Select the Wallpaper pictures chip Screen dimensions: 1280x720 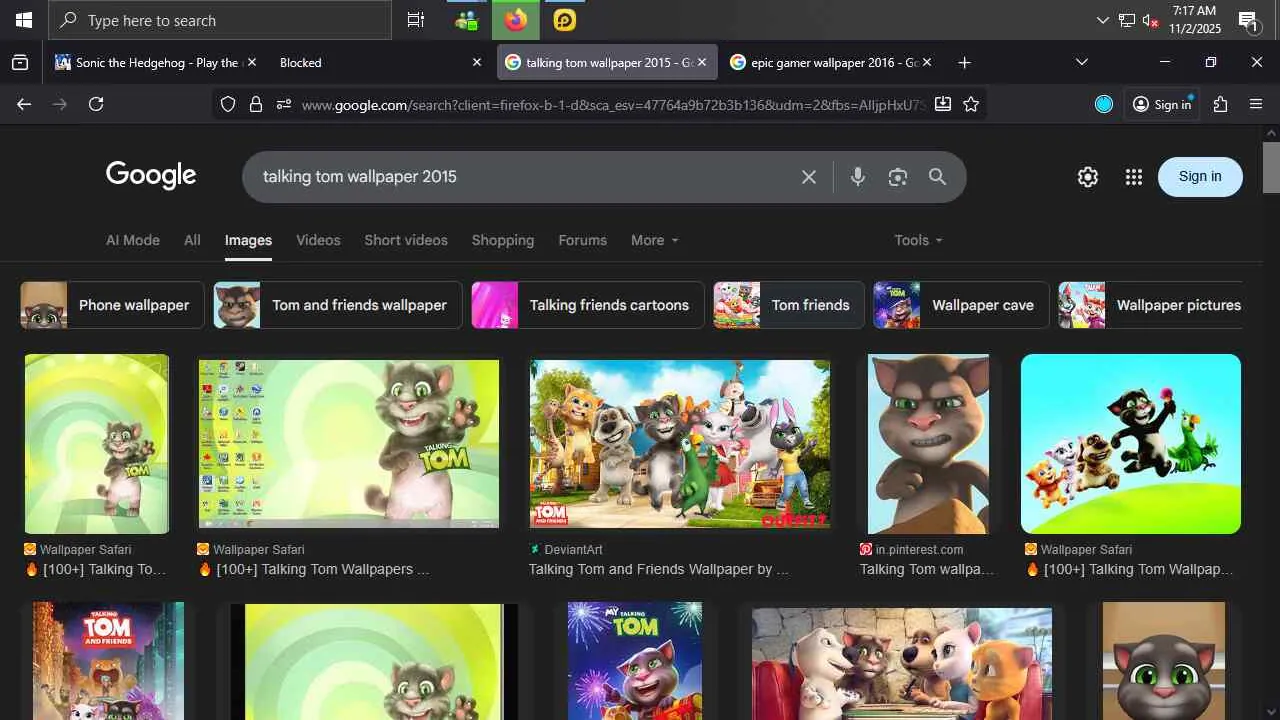pyautogui.click(x=1150, y=305)
